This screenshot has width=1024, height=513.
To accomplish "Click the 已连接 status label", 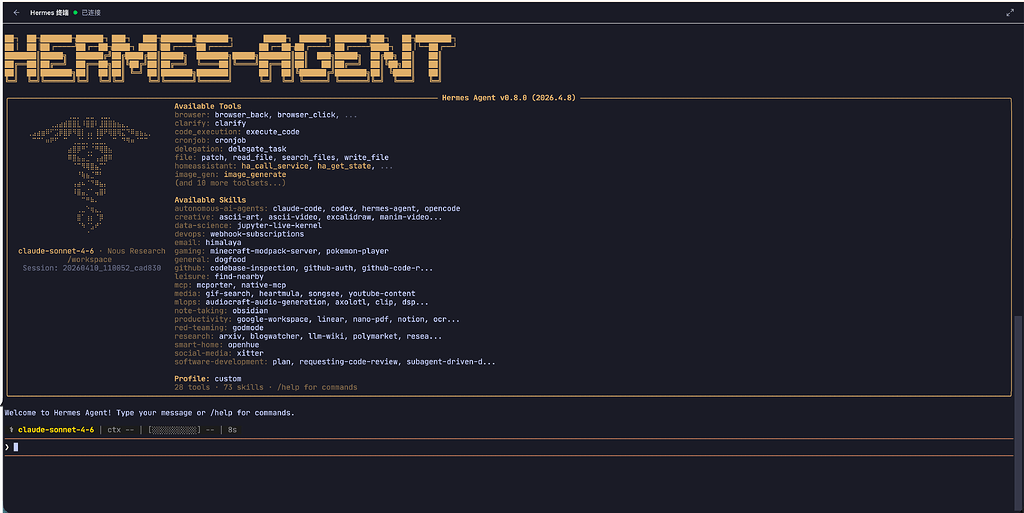I will pyautogui.click(x=91, y=12).
